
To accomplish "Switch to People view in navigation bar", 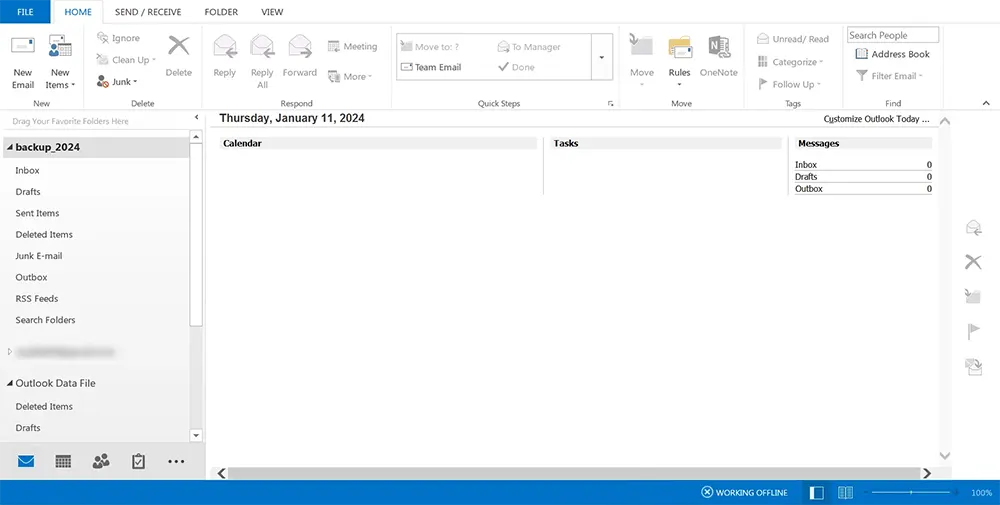I will click(x=101, y=461).
